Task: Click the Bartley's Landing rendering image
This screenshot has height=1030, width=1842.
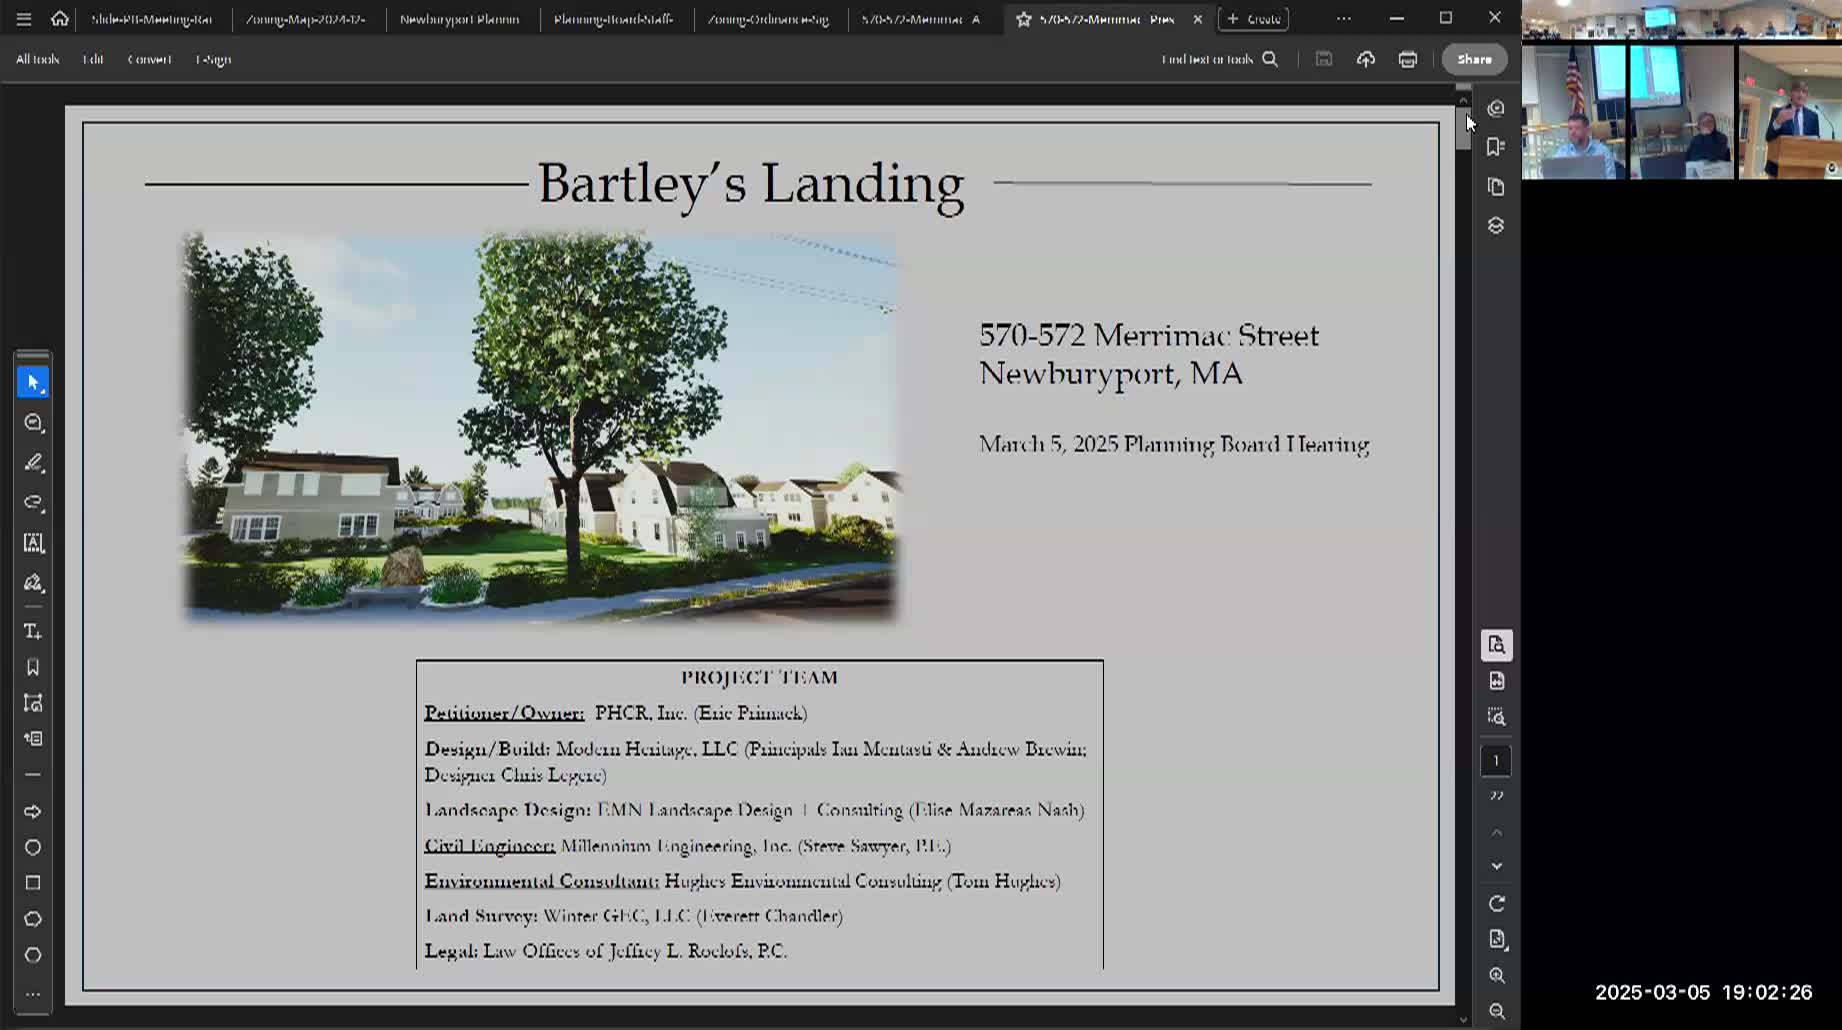Action: click(542, 427)
